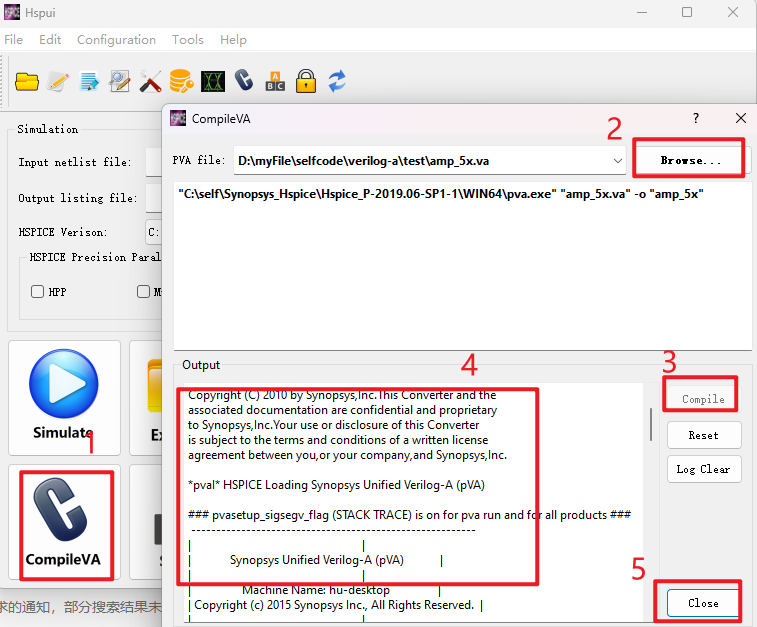The image size is (757, 627).
Task: Close the CompileVA dialog with X
Action: pyautogui.click(x=741, y=118)
